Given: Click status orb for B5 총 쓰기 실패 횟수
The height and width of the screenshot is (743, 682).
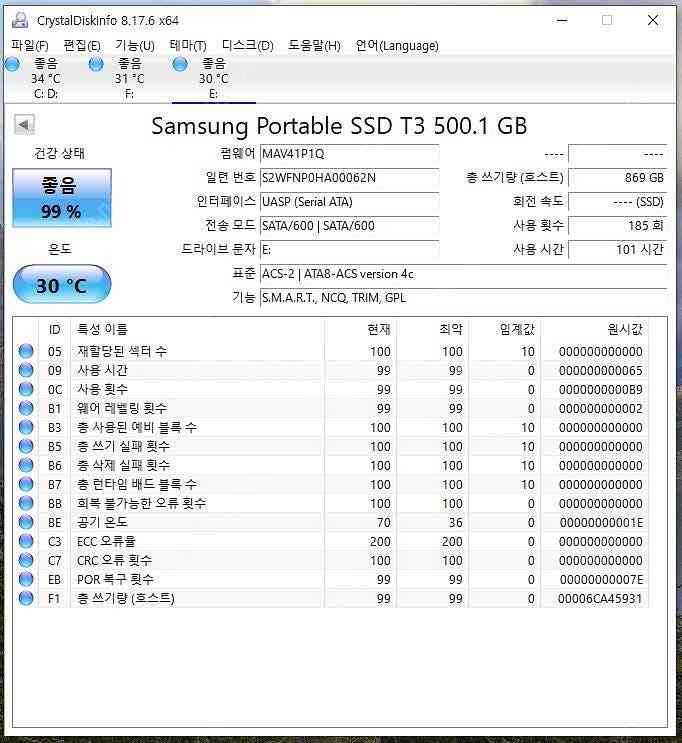Looking at the screenshot, I should [26, 446].
